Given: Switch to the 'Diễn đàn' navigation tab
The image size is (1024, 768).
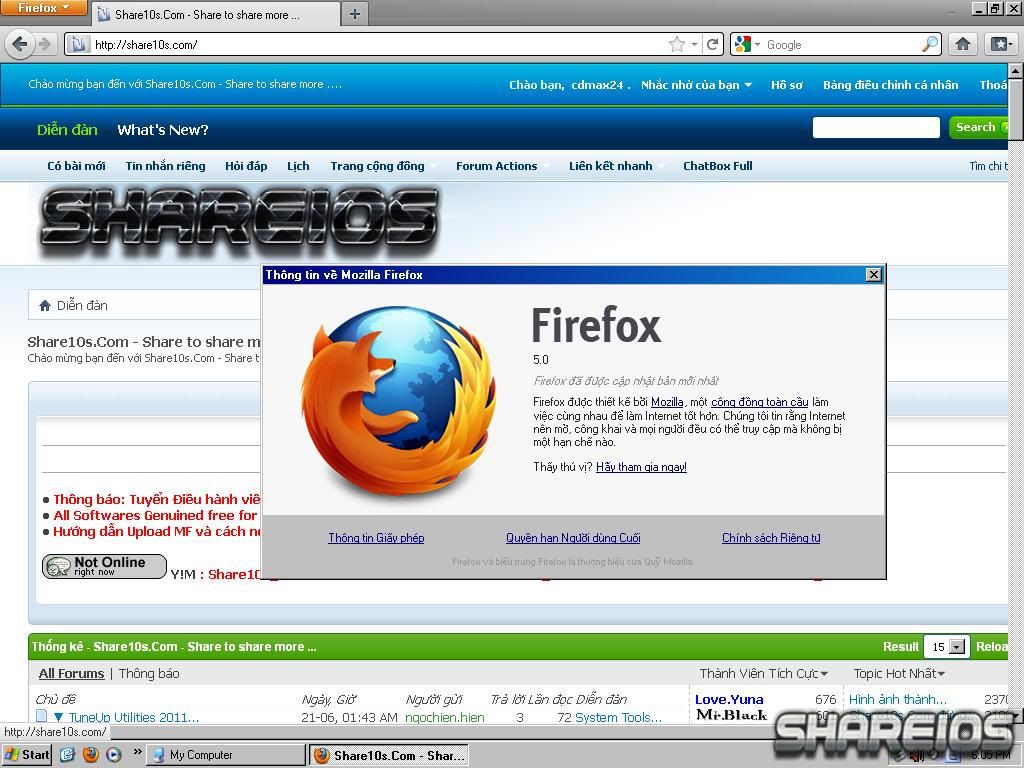Looking at the screenshot, I should coord(67,130).
